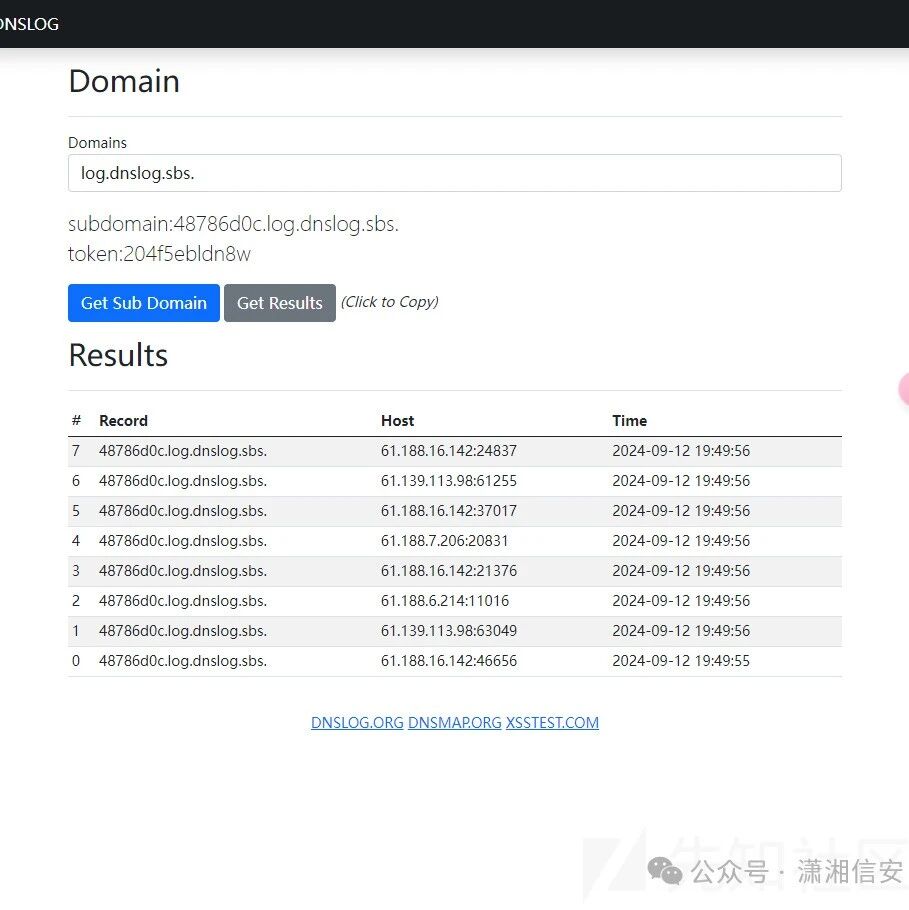909x910 pixels.
Task: Click the Get Sub Domain button
Action: [x=143, y=303]
